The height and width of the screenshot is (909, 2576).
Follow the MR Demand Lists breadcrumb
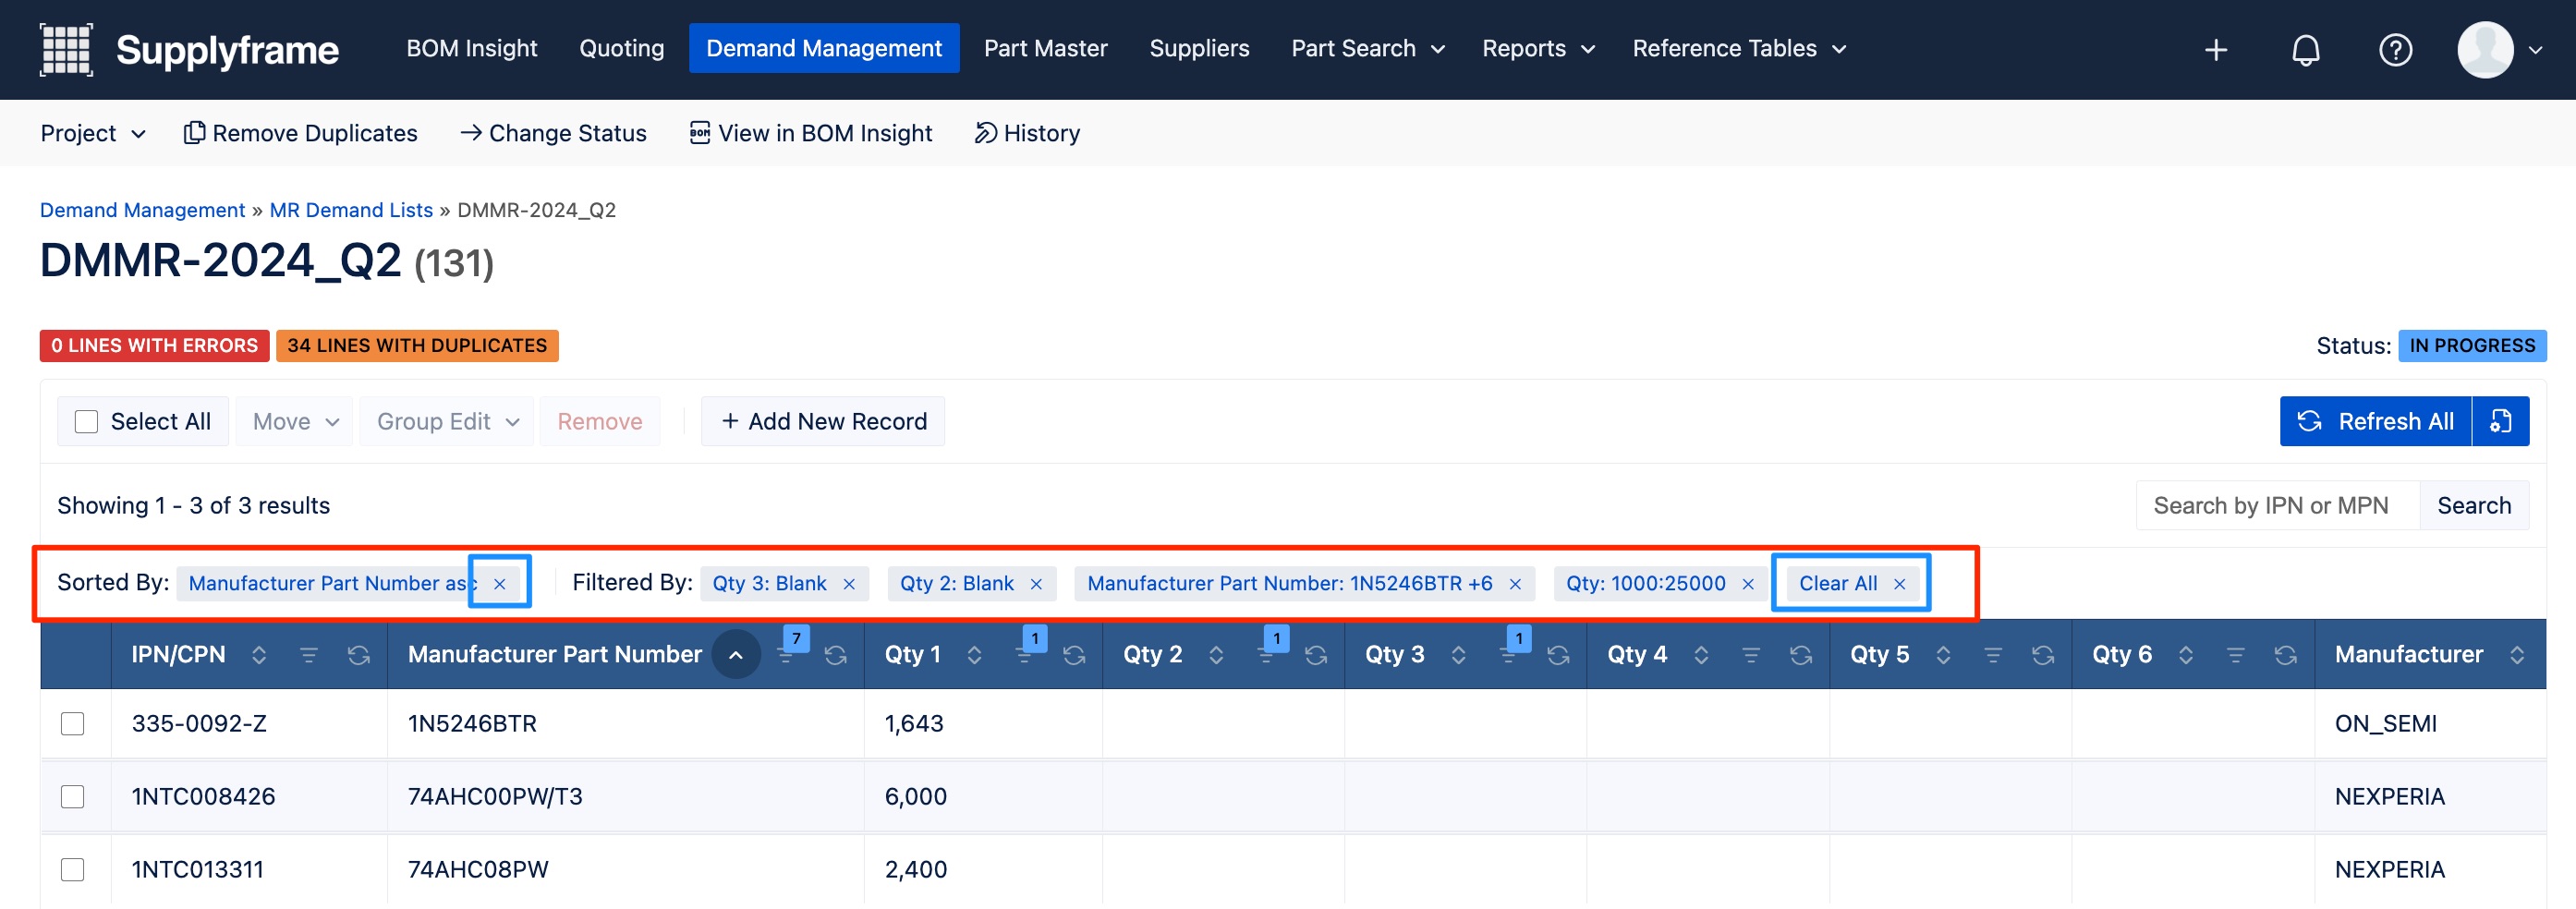coord(351,210)
